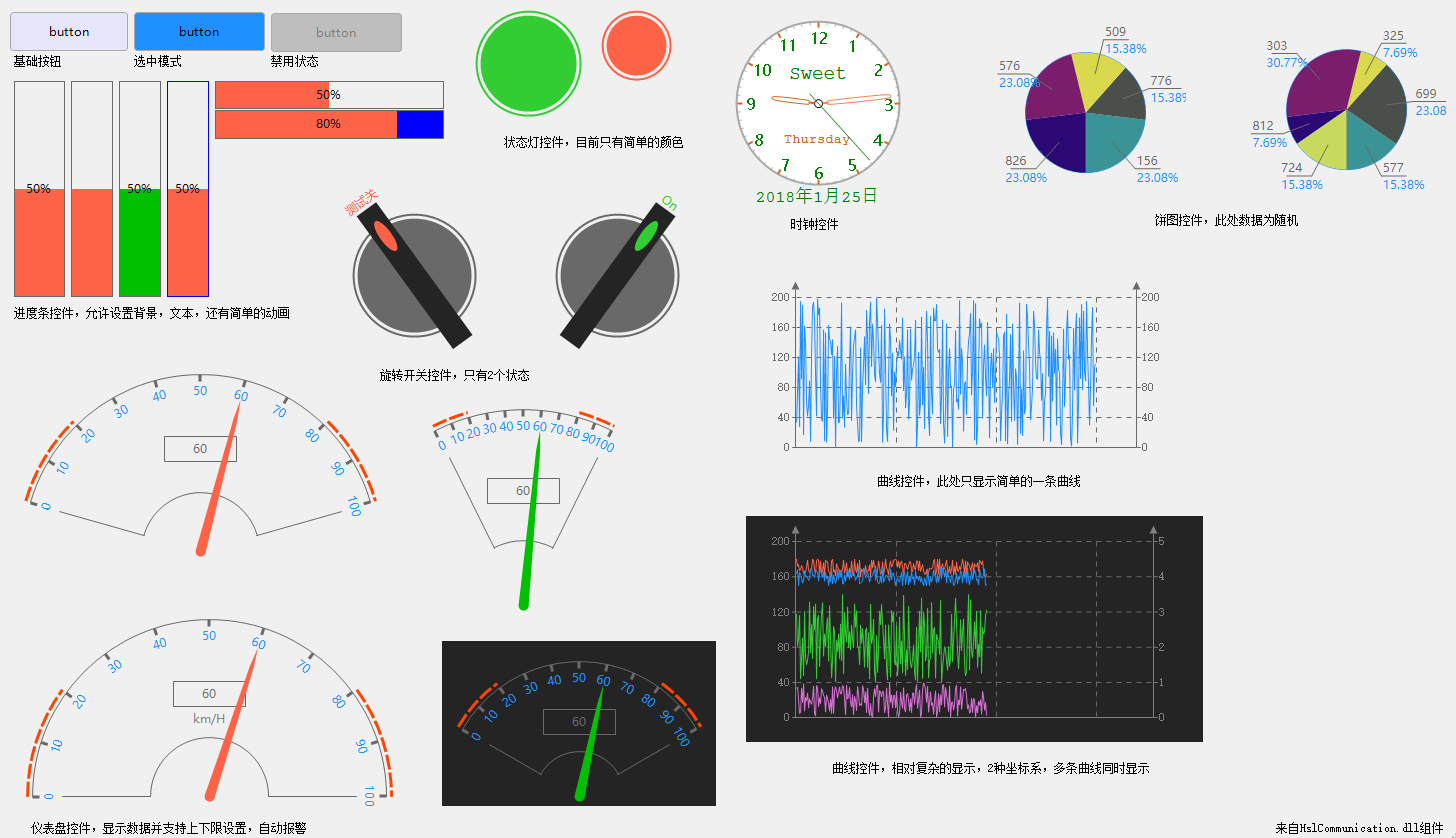This screenshot has width=1456, height=838.
Task: Click the Thursday text on the clock
Action: pos(817,140)
